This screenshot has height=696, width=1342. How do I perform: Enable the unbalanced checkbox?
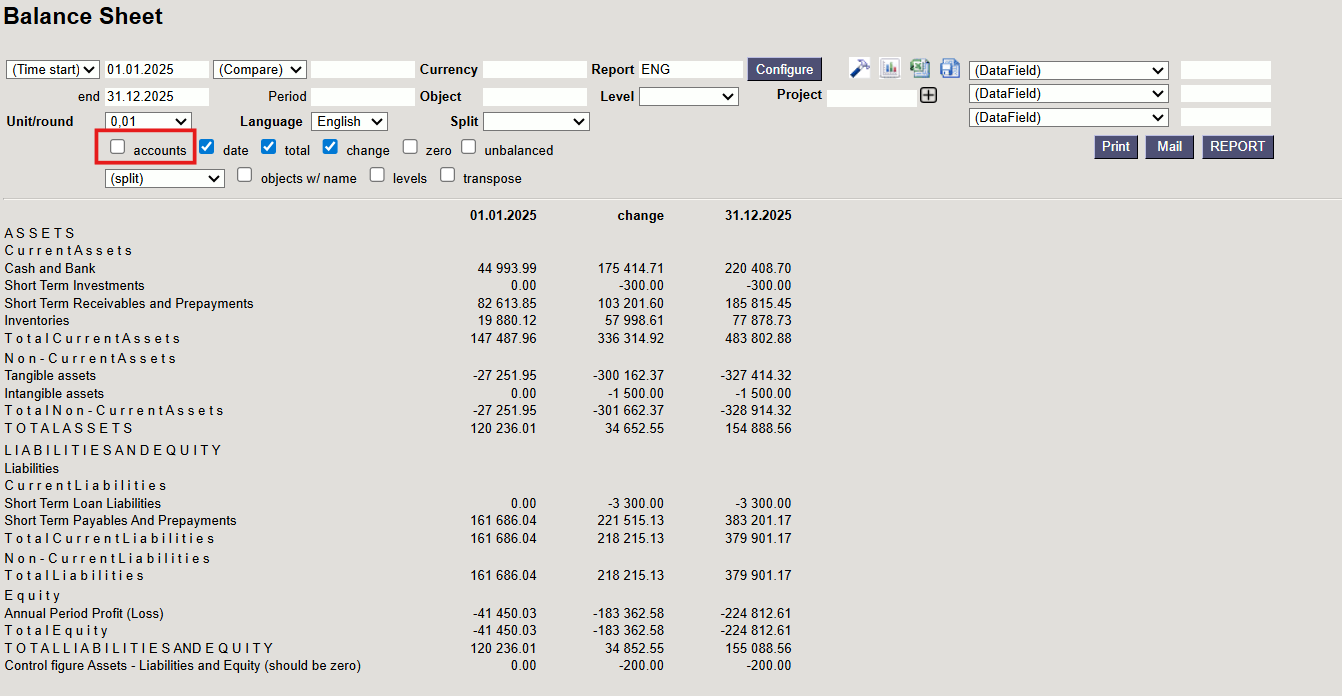click(x=469, y=147)
